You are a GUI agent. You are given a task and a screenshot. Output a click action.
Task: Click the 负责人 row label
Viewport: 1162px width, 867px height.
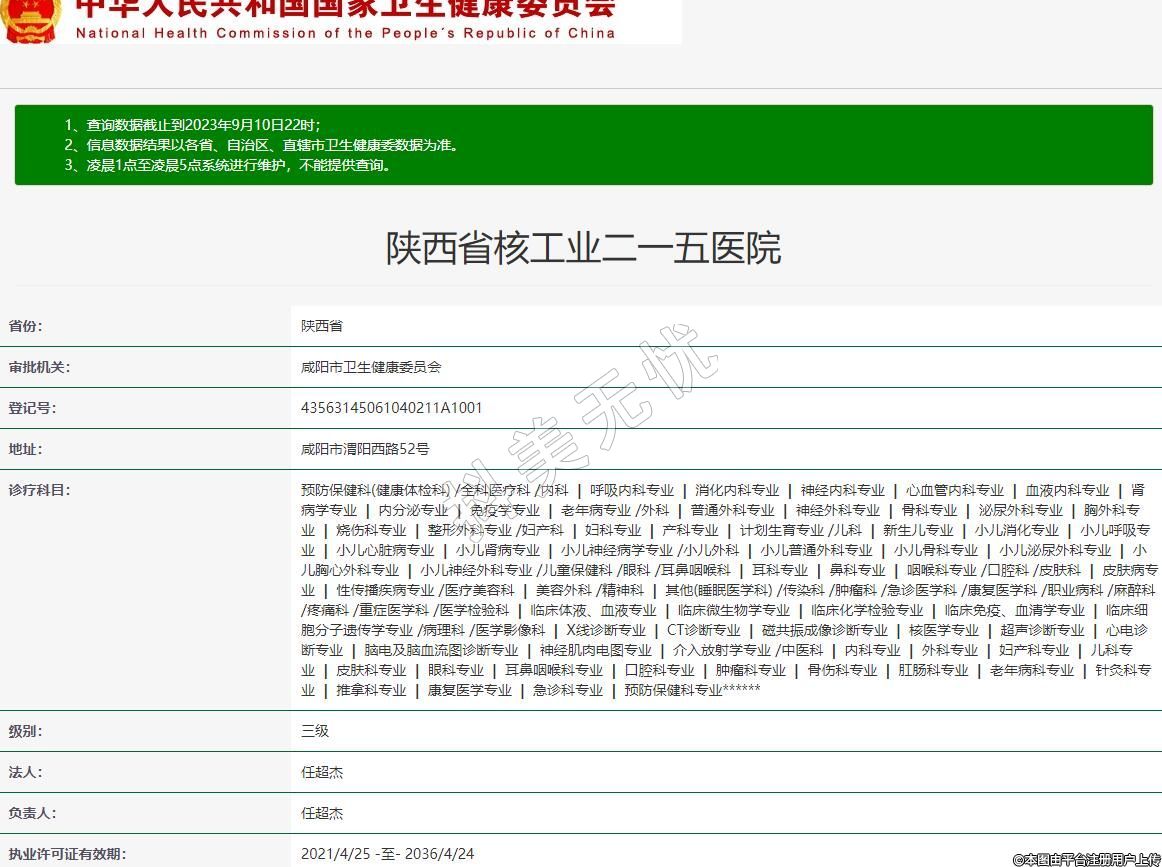click(x=33, y=813)
